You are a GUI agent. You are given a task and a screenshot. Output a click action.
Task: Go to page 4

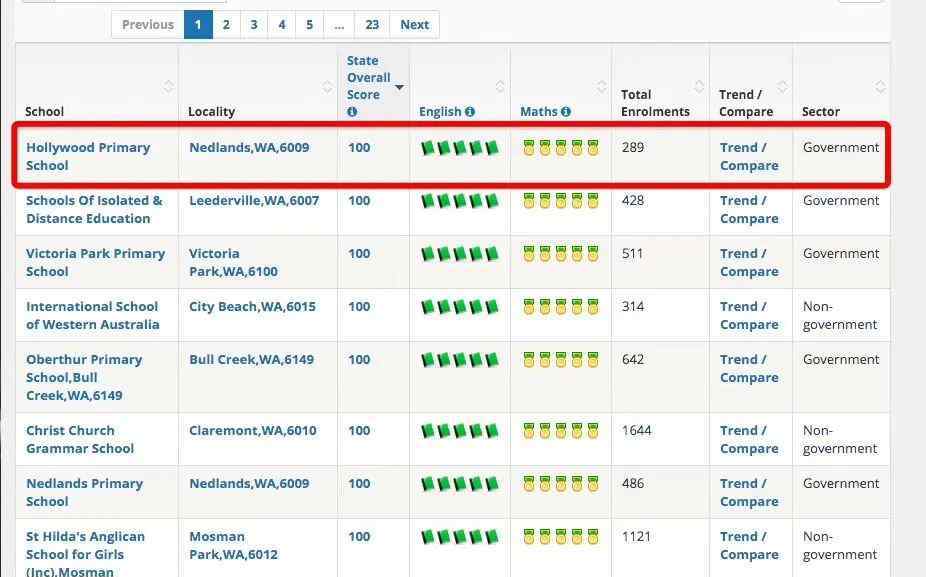click(282, 25)
